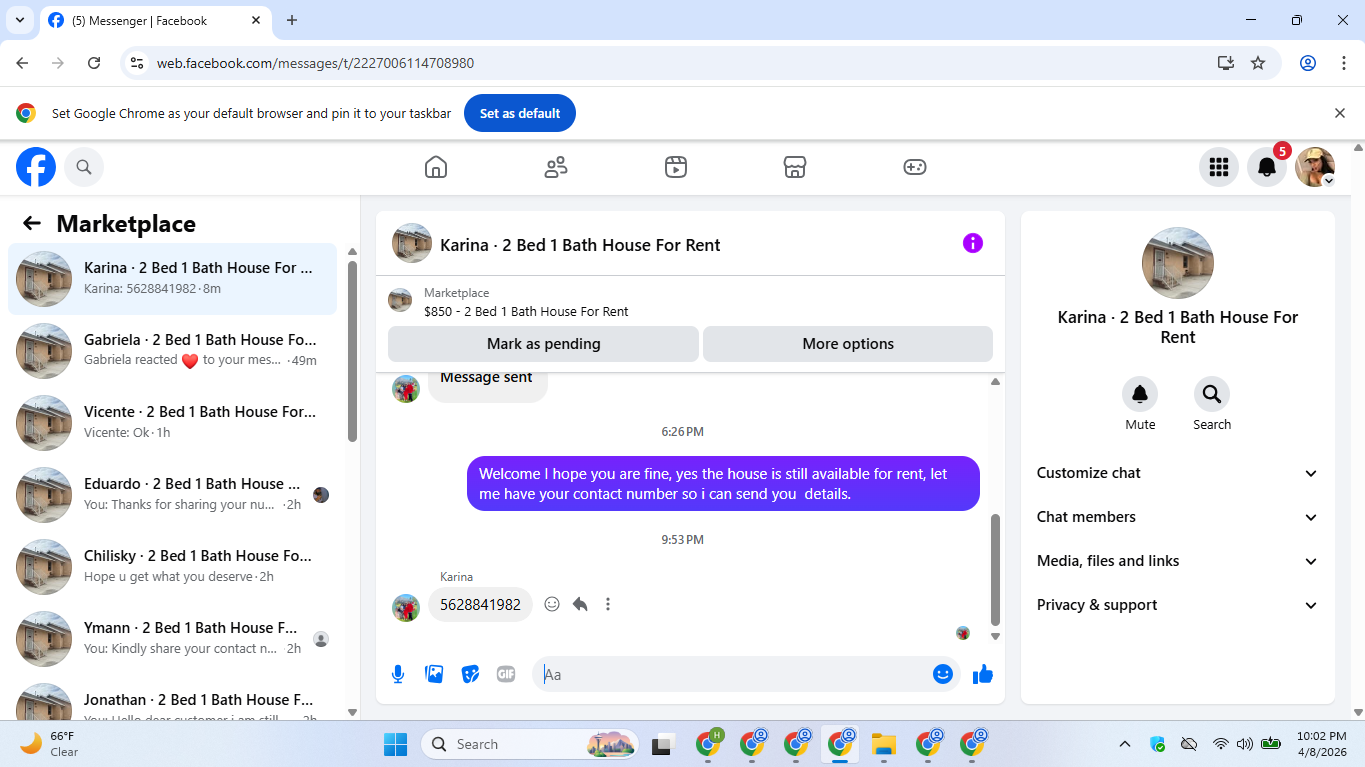Choose a GIF icon

coord(506,674)
